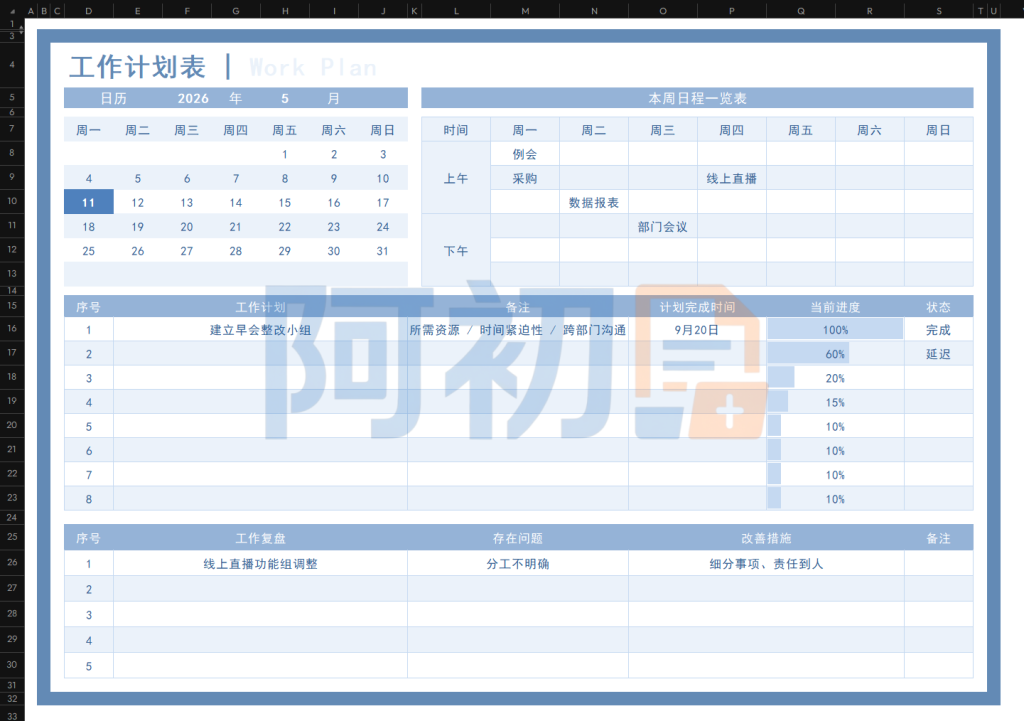
Task: Select the 例会 schedule cell
Action: click(x=525, y=154)
